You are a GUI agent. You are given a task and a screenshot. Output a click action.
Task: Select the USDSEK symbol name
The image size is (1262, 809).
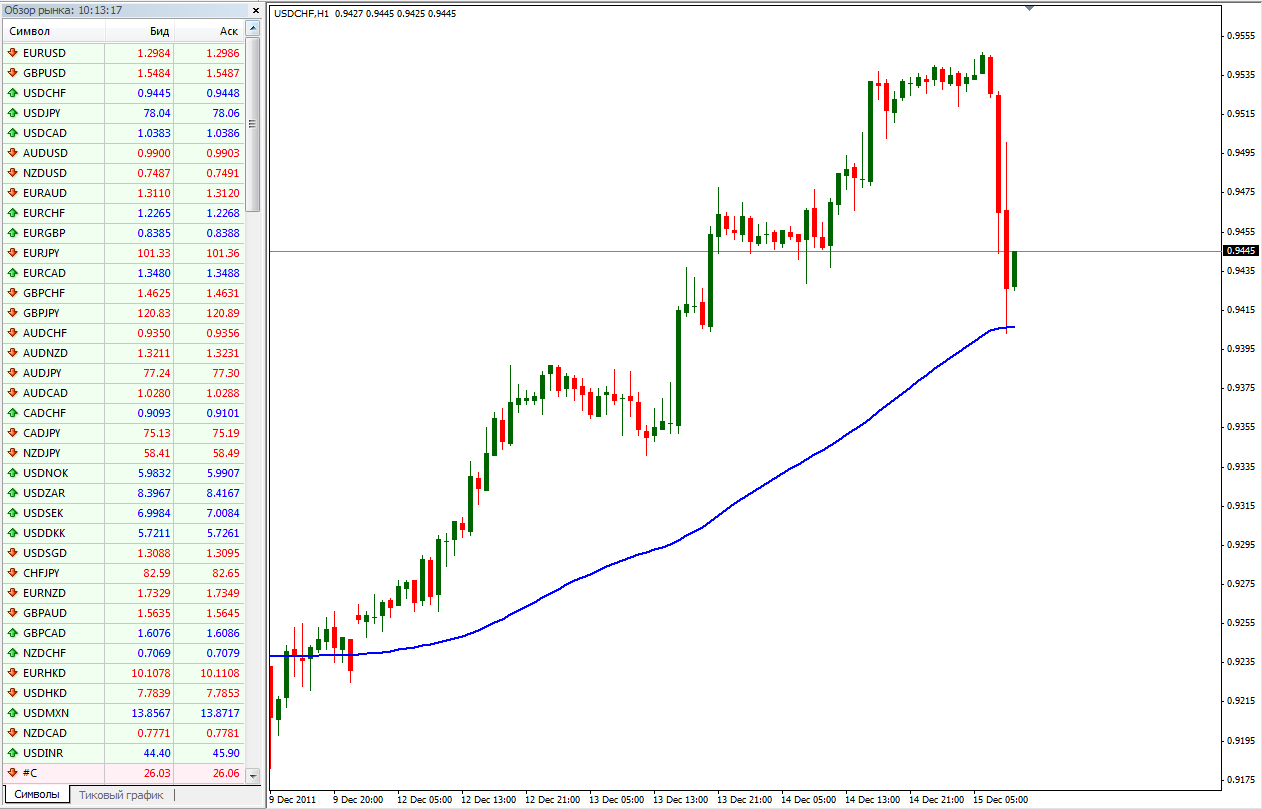pyautogui.click(x=44, y=513)
